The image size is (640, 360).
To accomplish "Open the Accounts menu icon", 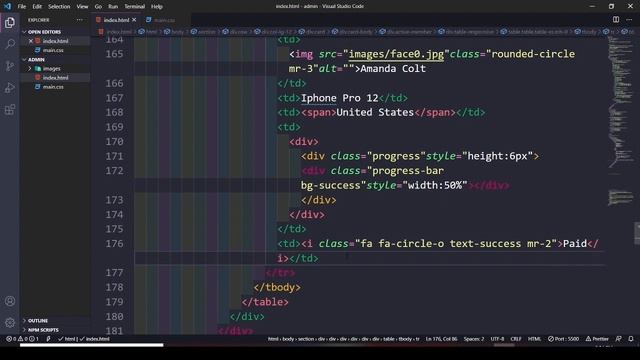I will click(10, 301).
